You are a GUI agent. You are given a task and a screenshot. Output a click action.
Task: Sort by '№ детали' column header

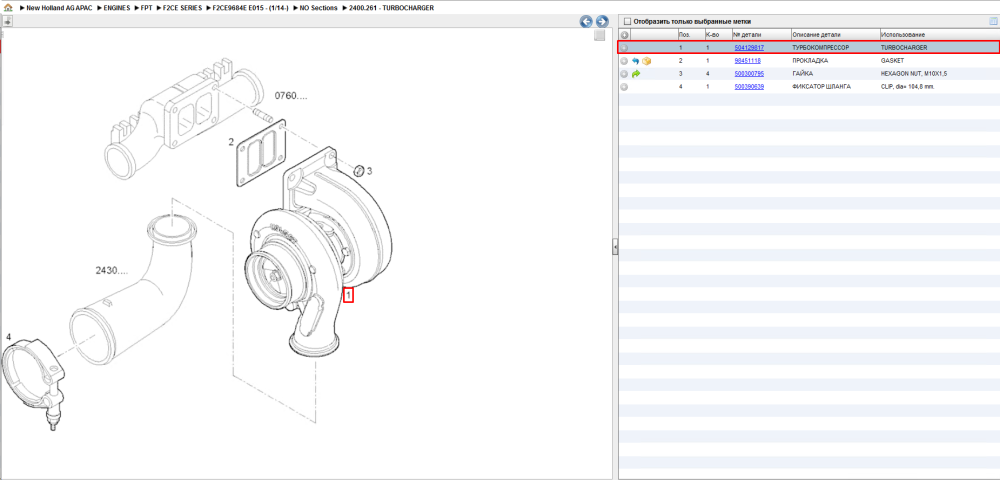[x=761, y=34]
